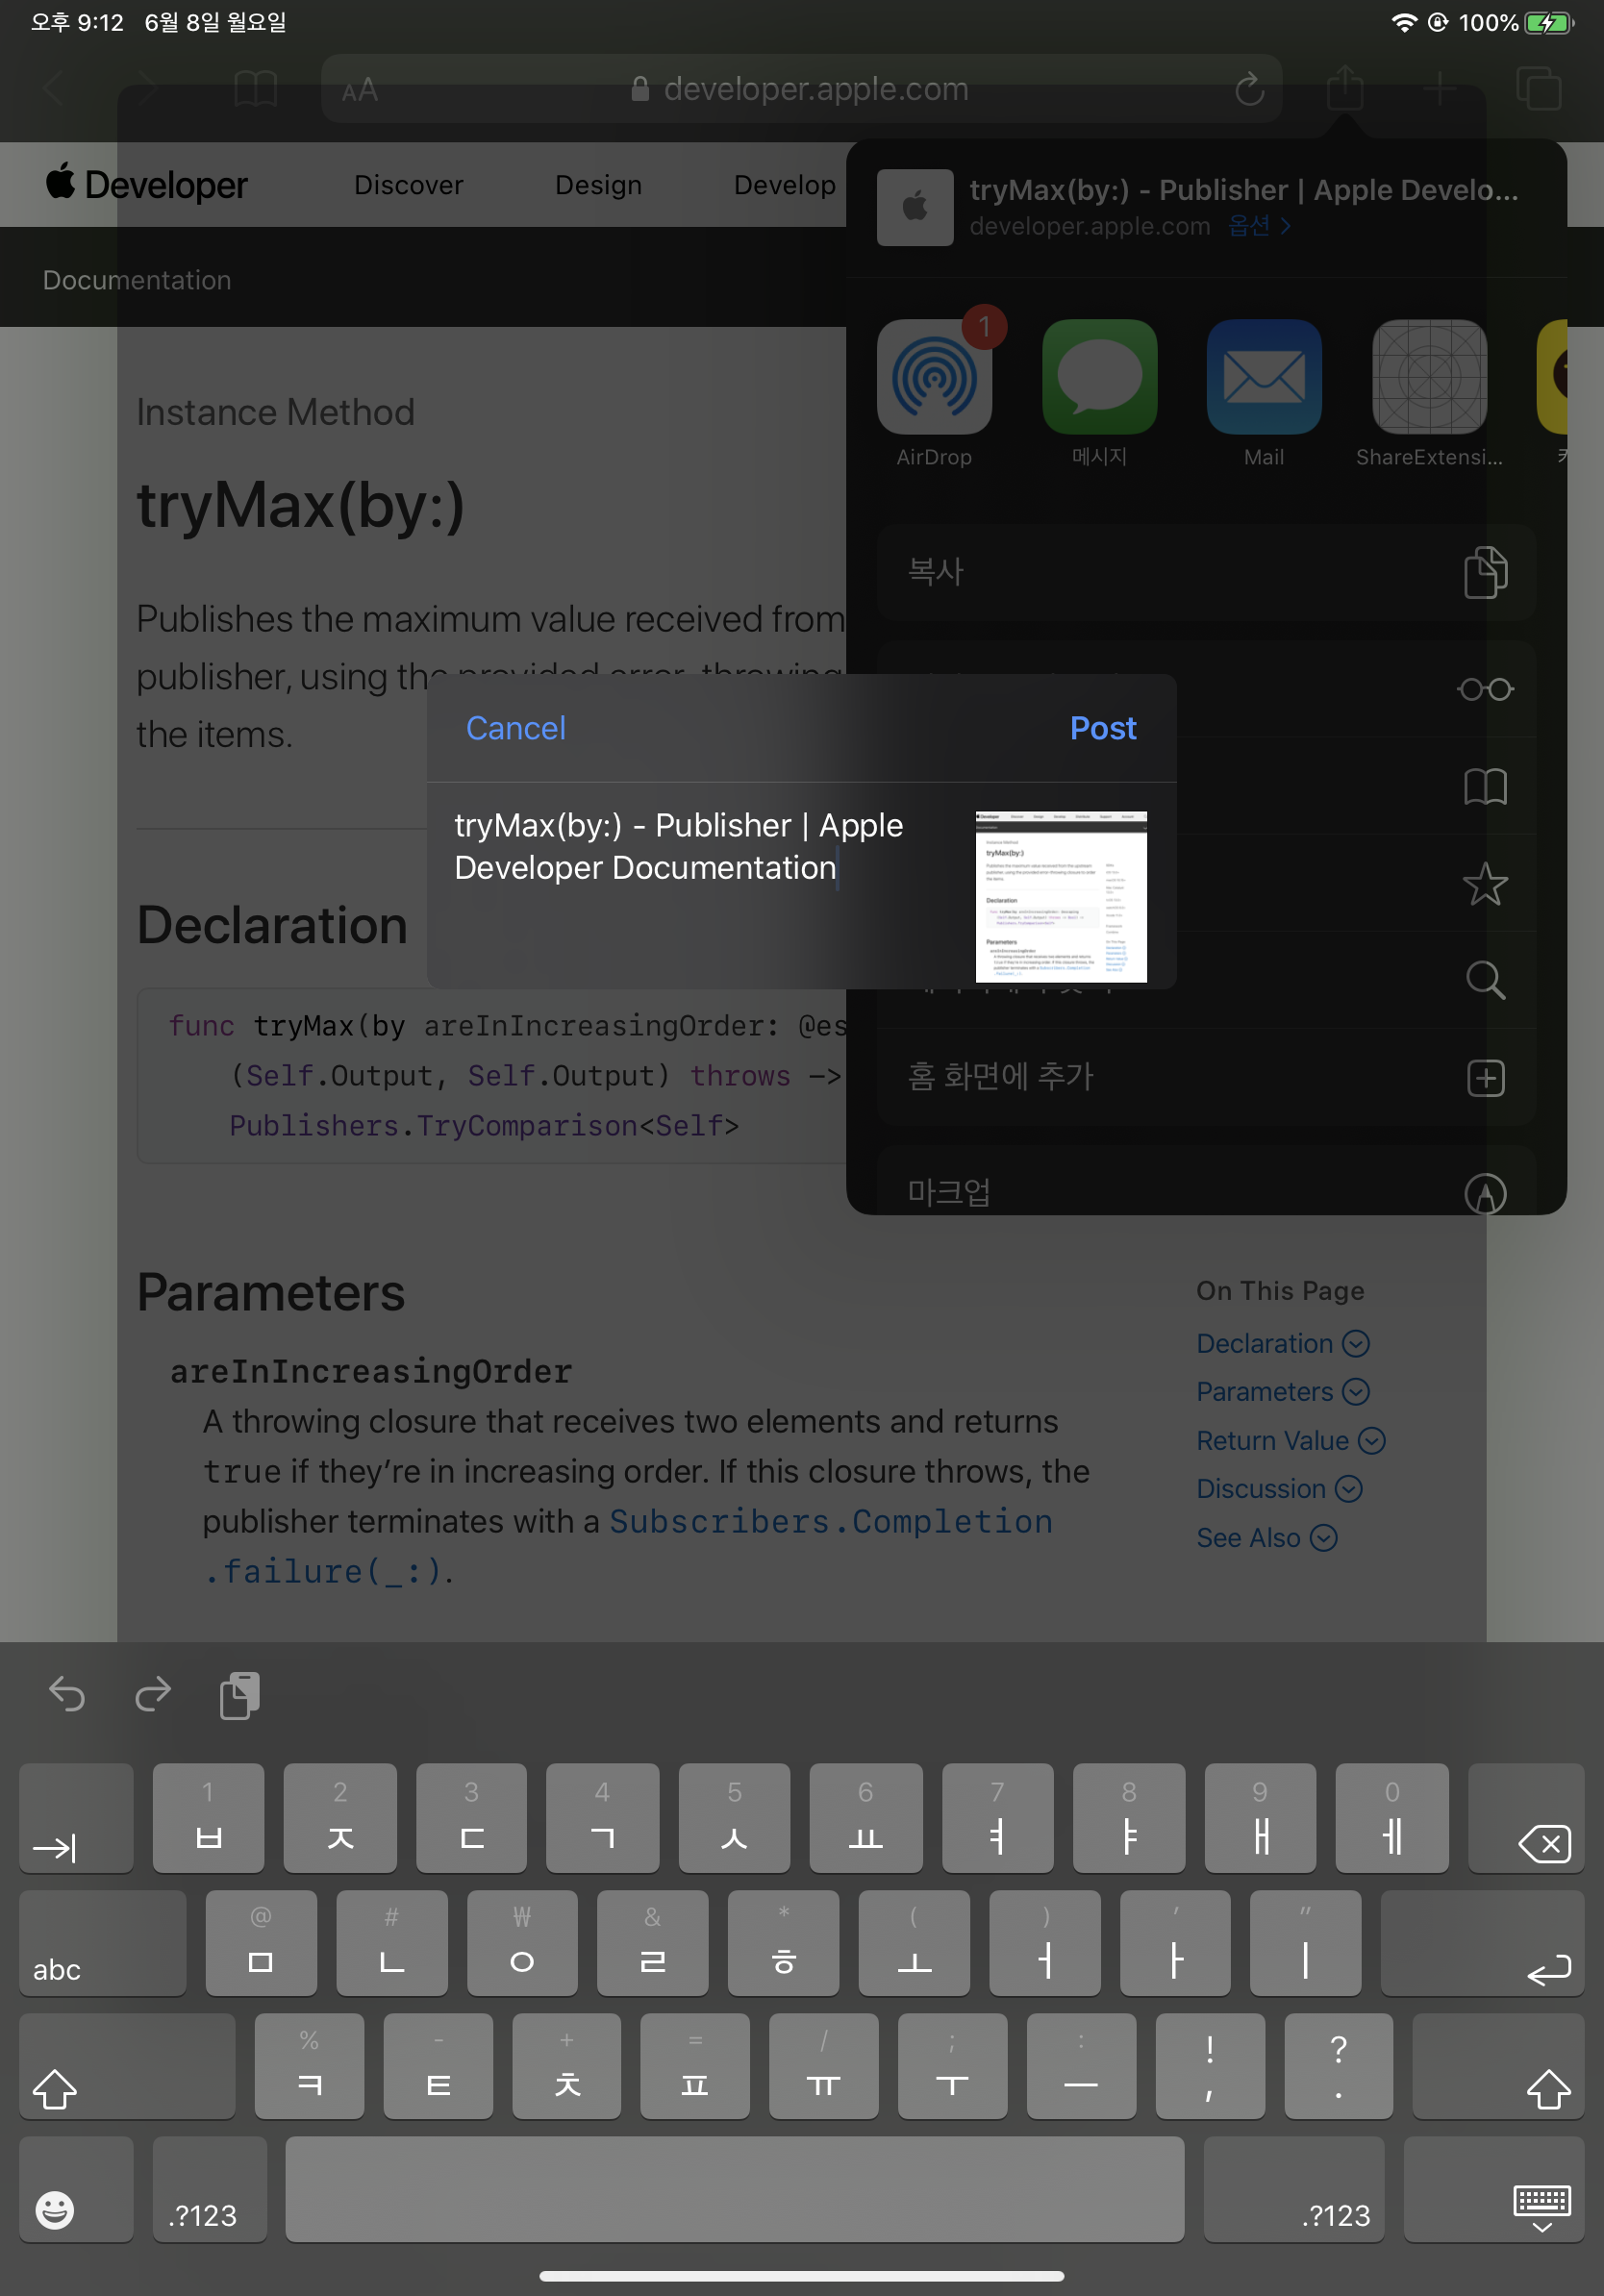
Task: Tap the page thumbnail in the compose dialog
Action: [x=1060, y=896]
